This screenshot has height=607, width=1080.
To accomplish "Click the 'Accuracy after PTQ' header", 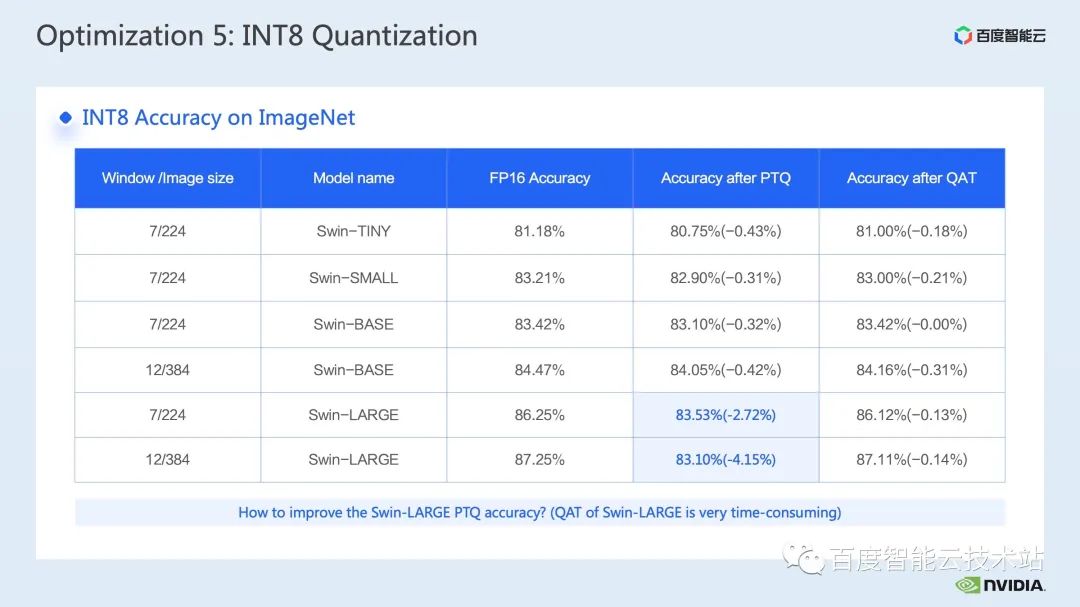I will 726,178.
